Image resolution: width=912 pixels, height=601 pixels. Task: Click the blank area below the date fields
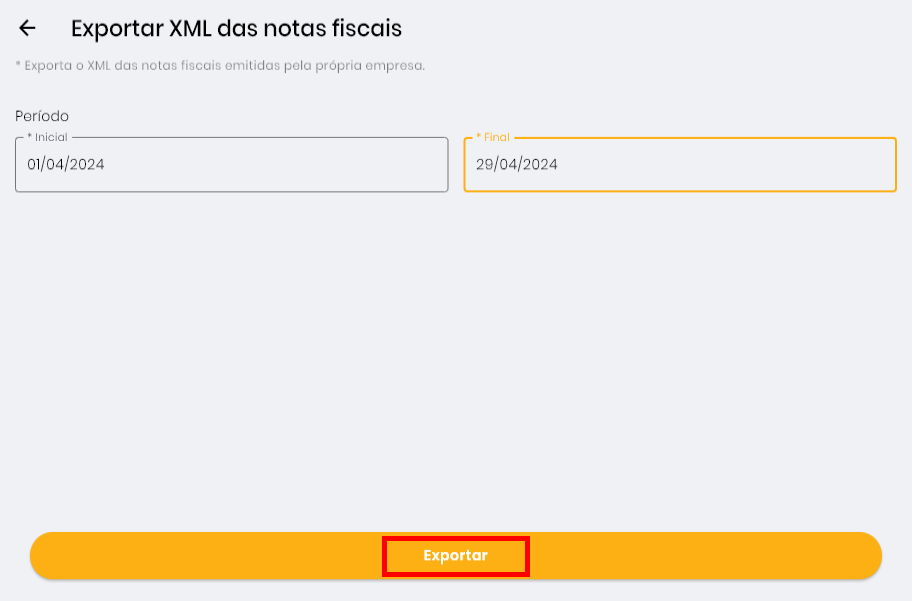point(455,350)
